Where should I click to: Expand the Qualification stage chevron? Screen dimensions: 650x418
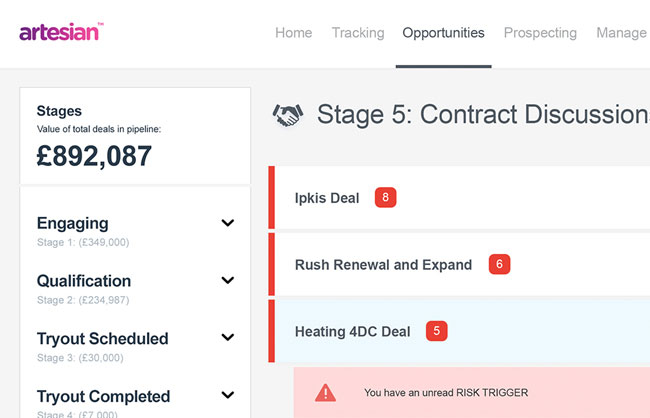tap(228, 281)
